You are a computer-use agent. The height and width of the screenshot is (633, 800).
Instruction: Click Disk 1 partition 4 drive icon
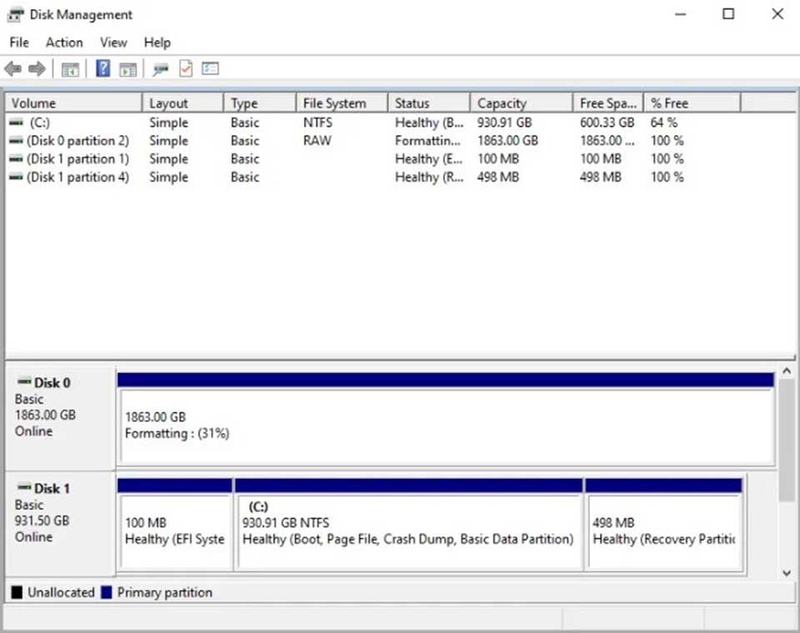coord(16,177)
